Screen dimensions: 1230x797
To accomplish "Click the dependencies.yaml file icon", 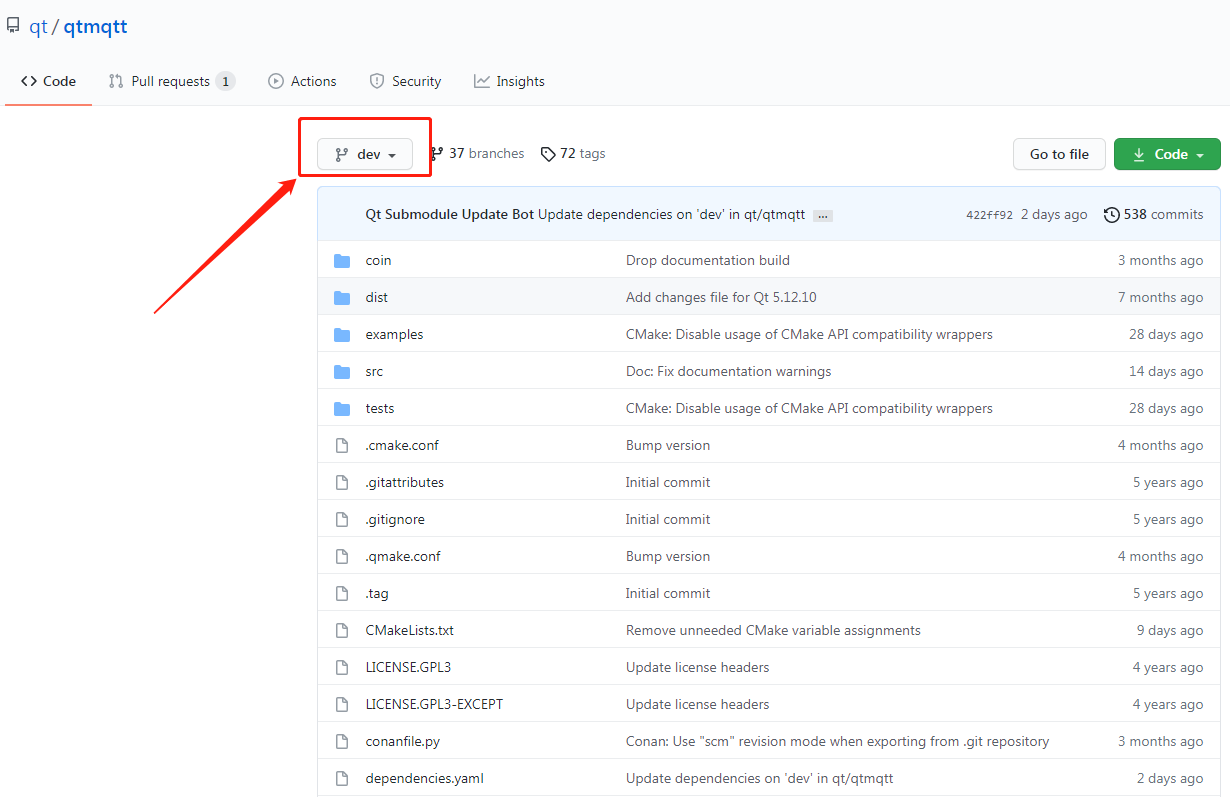I will [x=342, y=779].
